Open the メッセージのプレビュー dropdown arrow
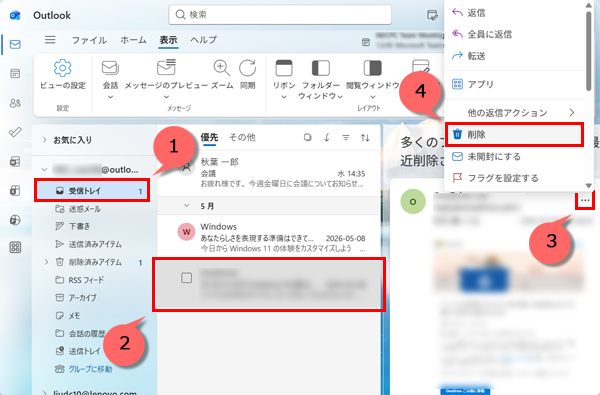Screen dimensions: 600x395 pyautogui.click(x=166, y=97)
